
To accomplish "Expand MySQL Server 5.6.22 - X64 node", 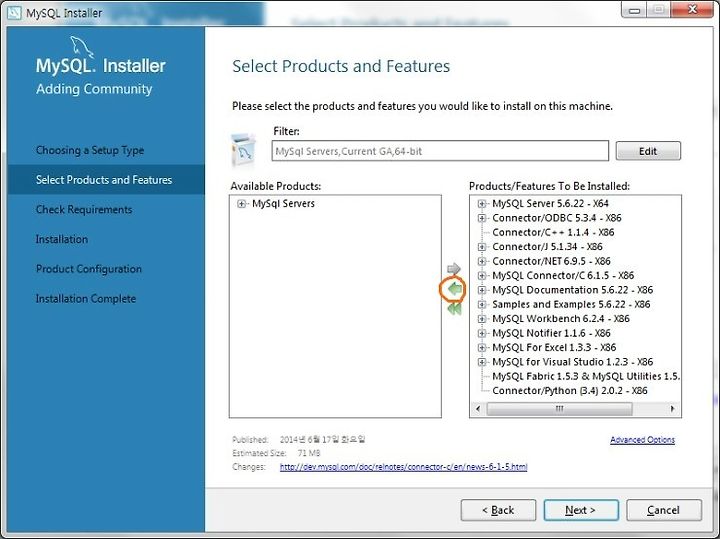I will [x=482, y=203].
